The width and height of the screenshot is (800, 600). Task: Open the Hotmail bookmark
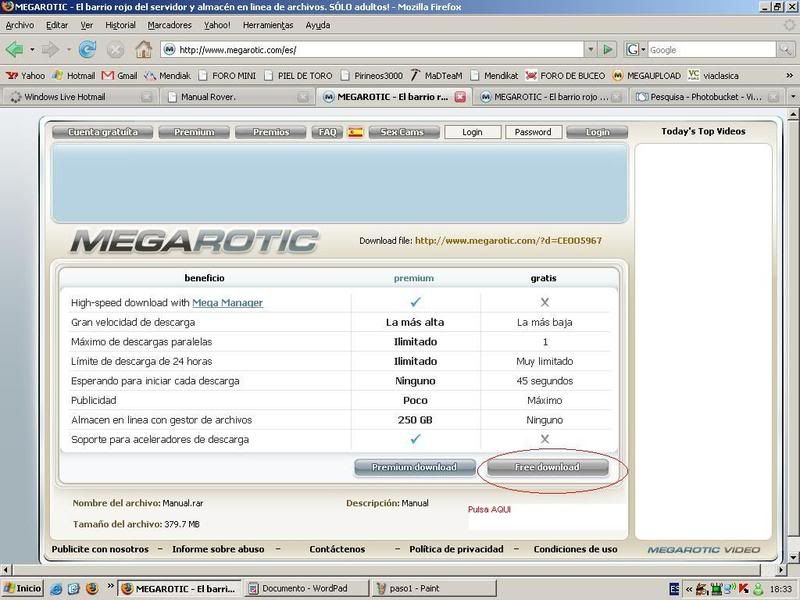[x=74, y=76]
